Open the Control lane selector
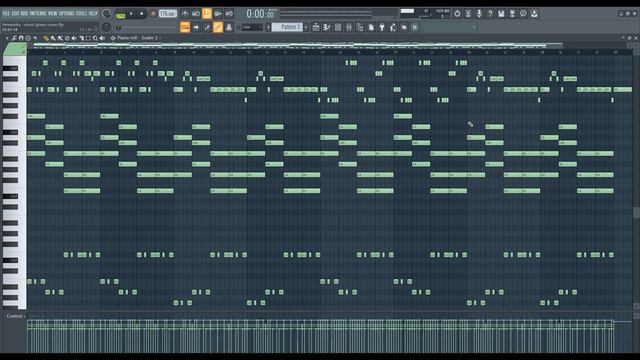 point(16,316)
